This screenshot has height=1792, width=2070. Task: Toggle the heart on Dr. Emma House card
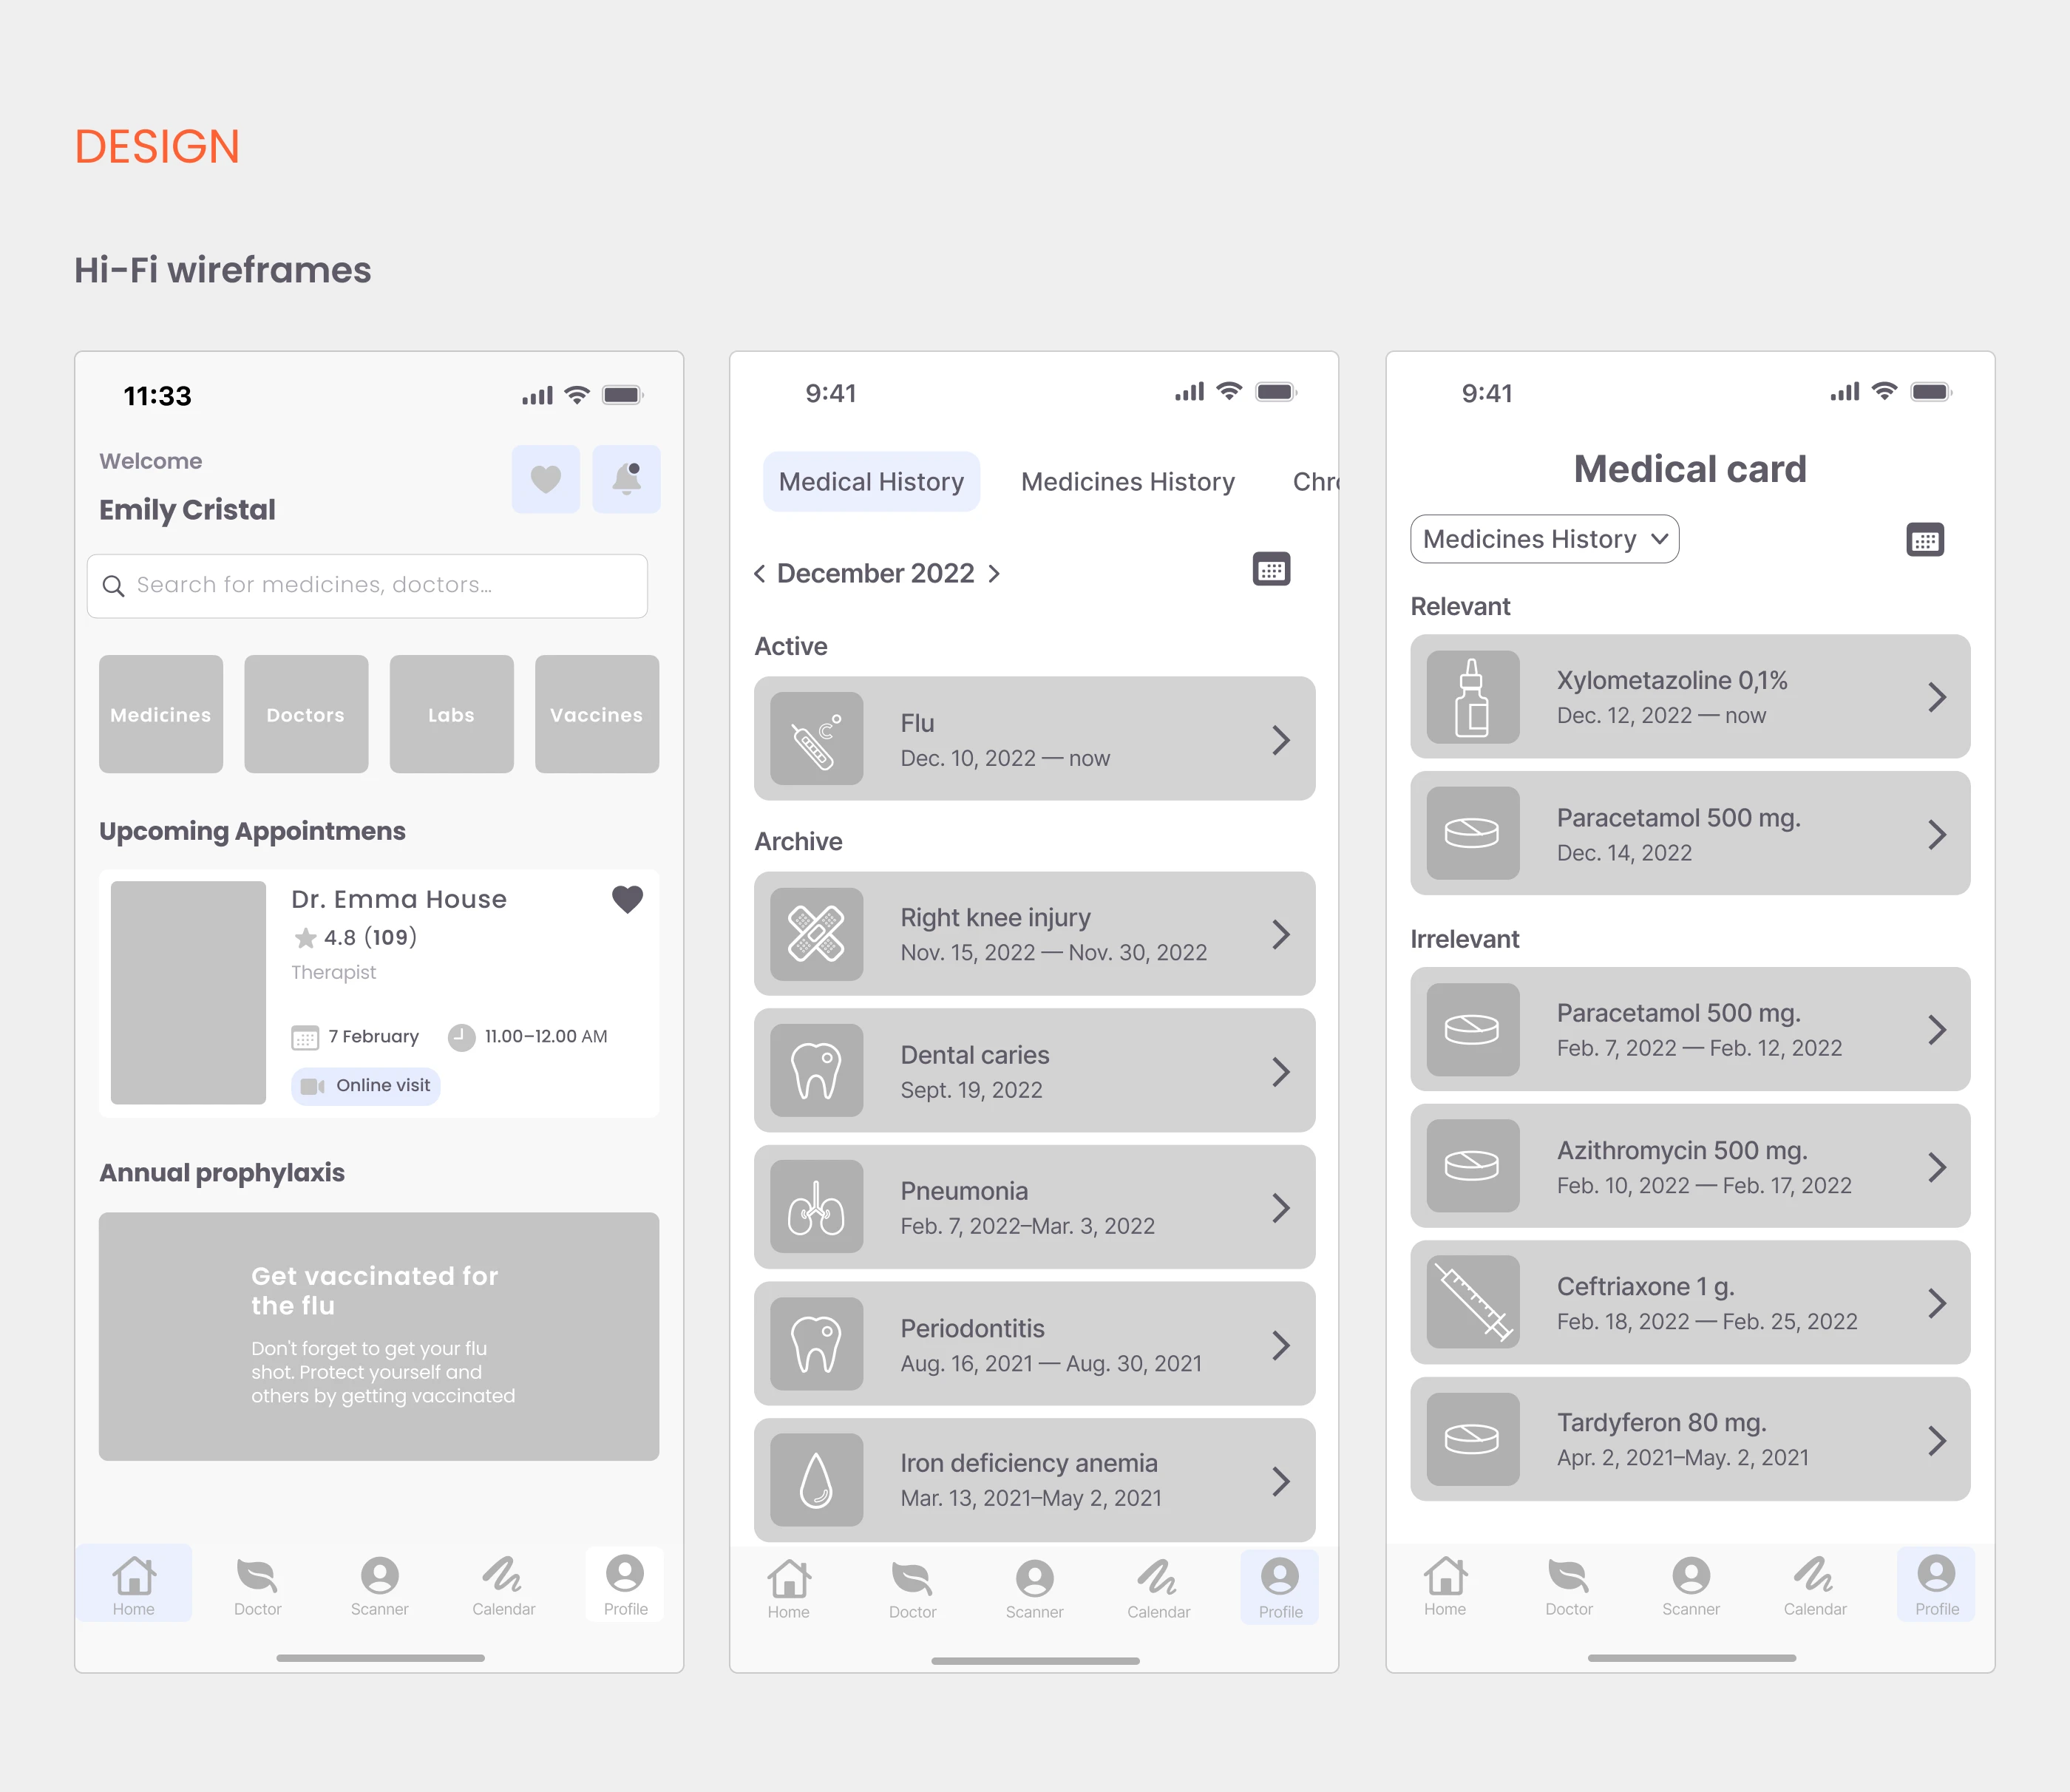pyautogui.click(x=627, y=900)
